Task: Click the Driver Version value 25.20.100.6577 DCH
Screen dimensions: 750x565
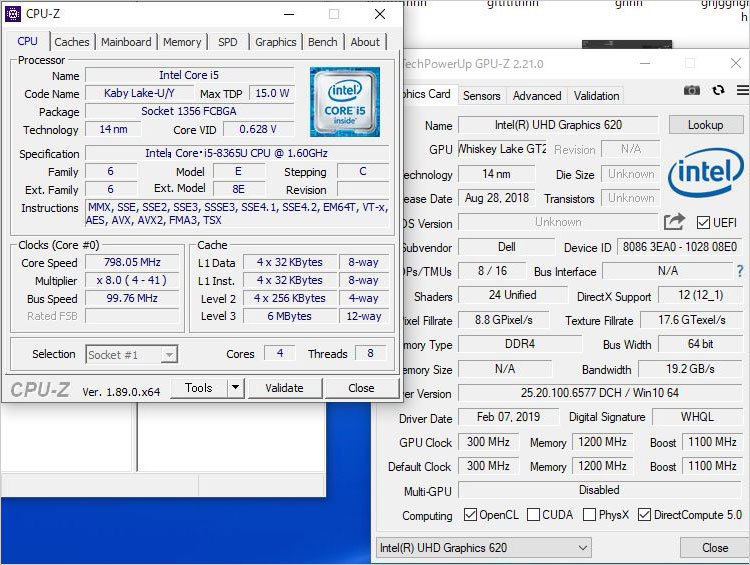Action: [600, 393]
